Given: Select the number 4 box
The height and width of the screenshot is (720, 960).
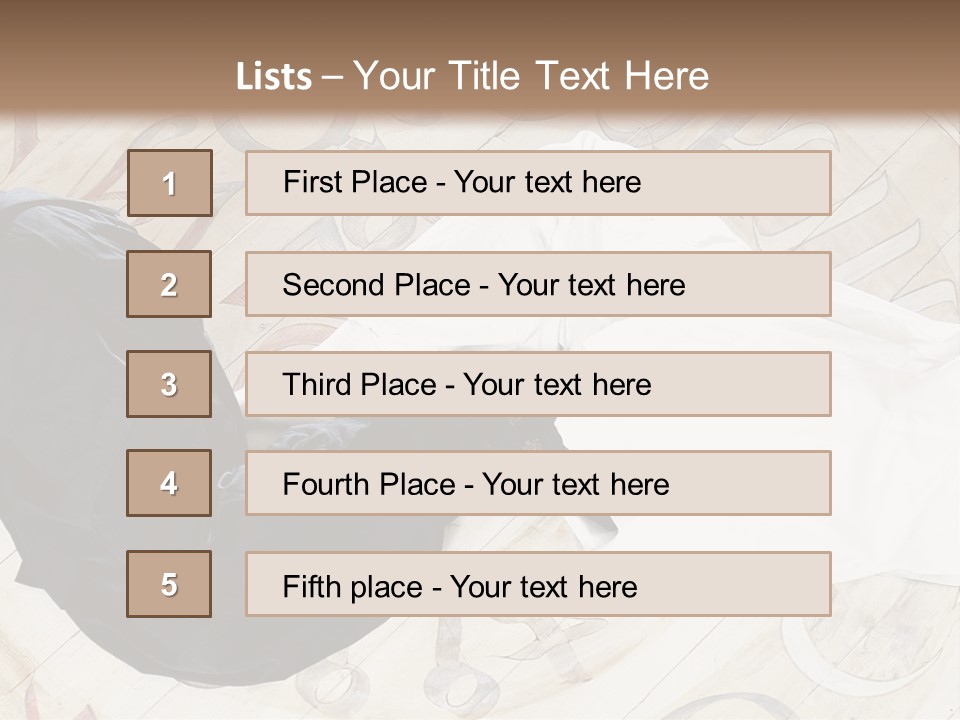Looking at the screenshot, I should (x=170, y=484).
